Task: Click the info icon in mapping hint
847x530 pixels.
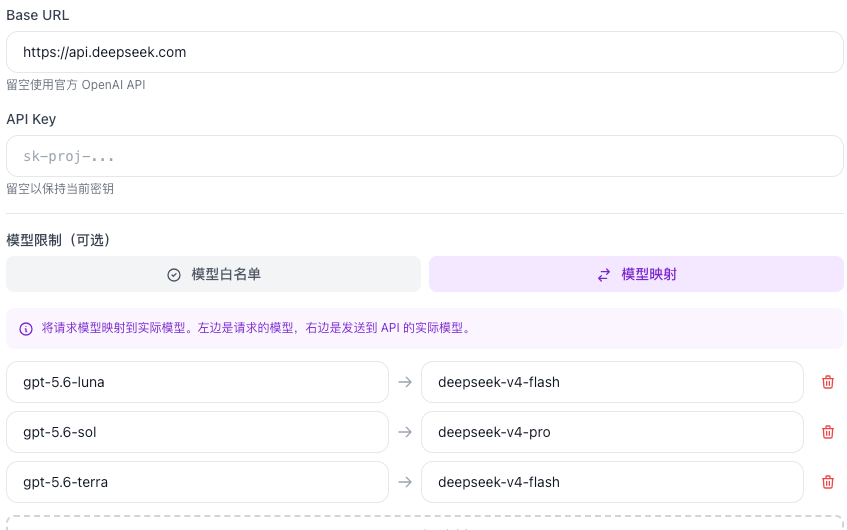Action: tap(26, 328)
